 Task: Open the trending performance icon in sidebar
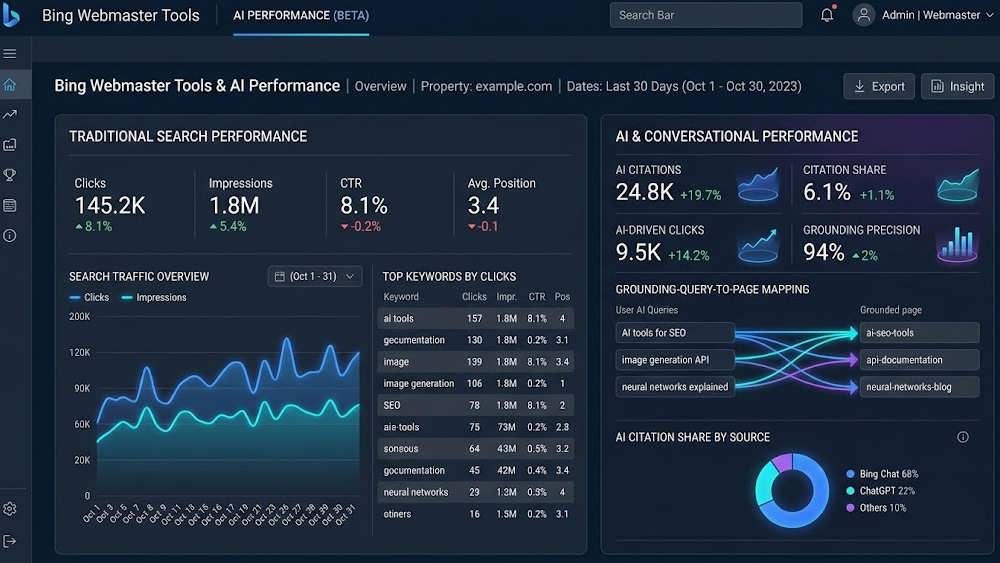[10, 115]
